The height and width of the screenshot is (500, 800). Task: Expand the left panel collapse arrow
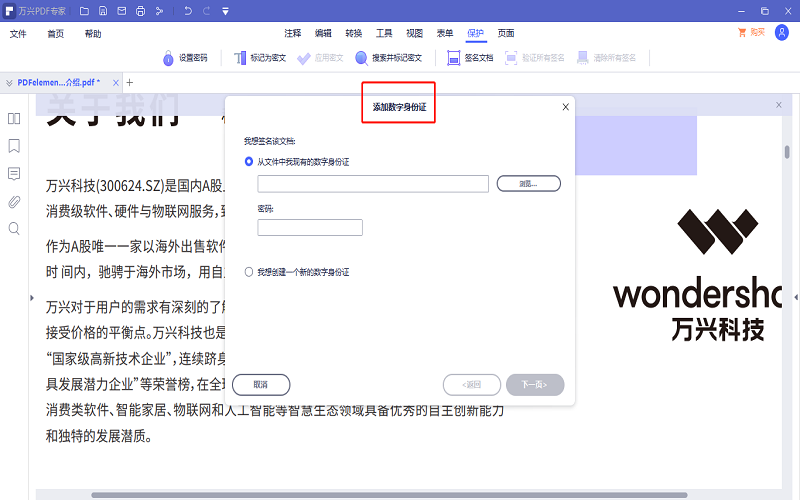click(x=32, y=297)
